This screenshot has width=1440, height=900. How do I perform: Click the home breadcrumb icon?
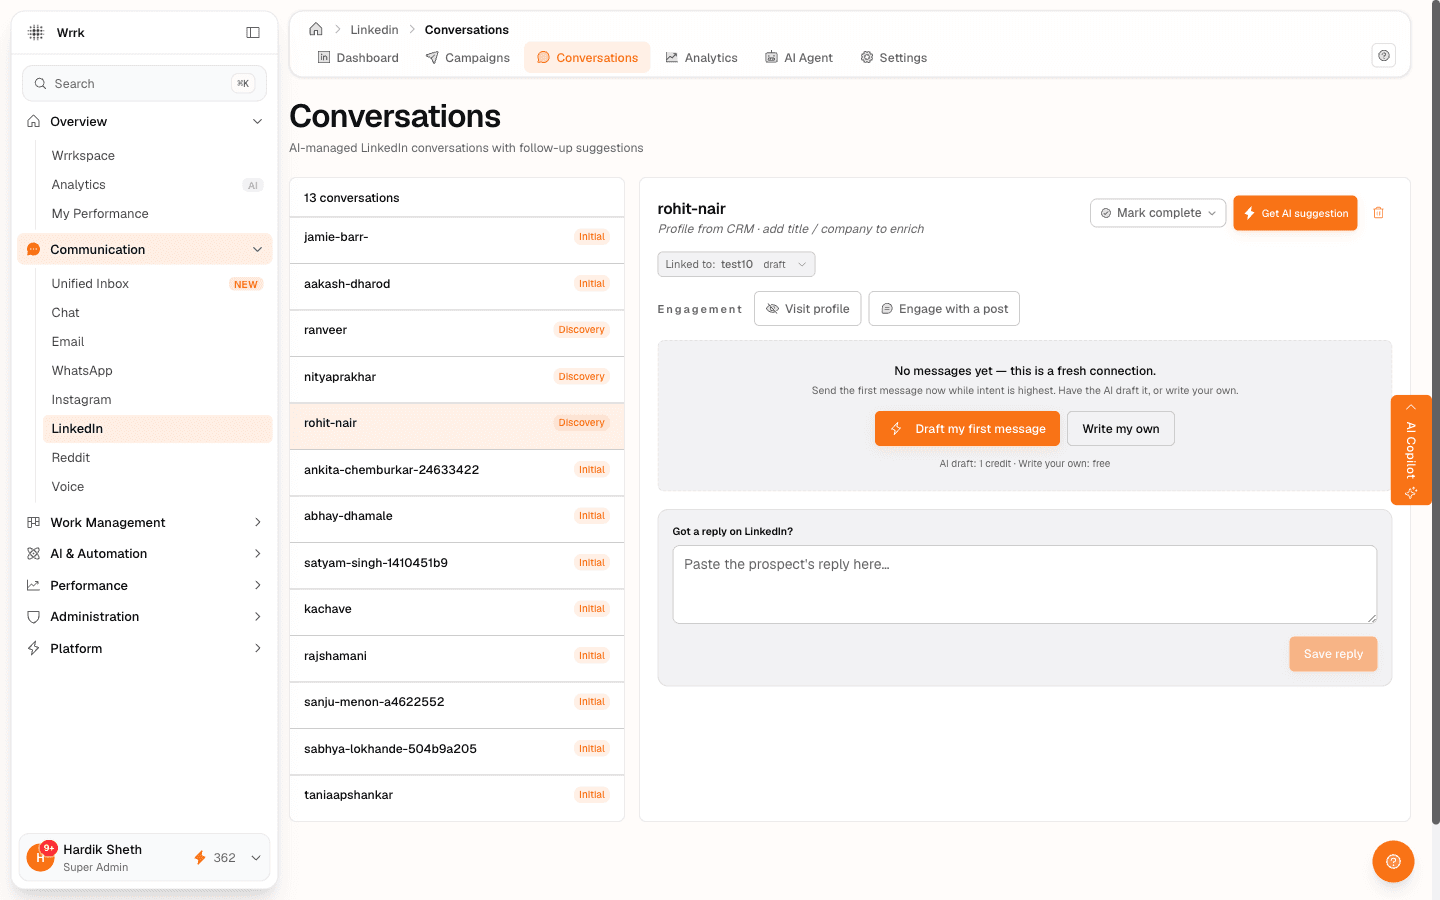pos(316,29)
